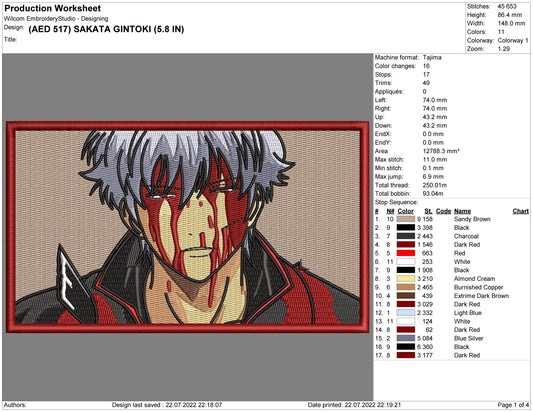Click the Chart column header
533x412 pixels.
[x=520, y=211]
